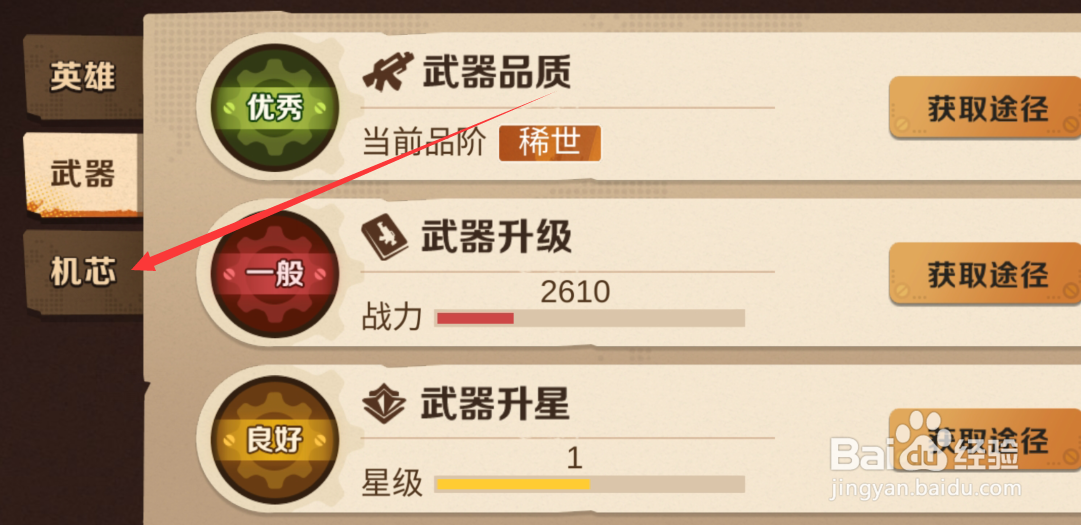Click the 2610 power value
Screen dimensions: 1081x525
tap(575, 293)
